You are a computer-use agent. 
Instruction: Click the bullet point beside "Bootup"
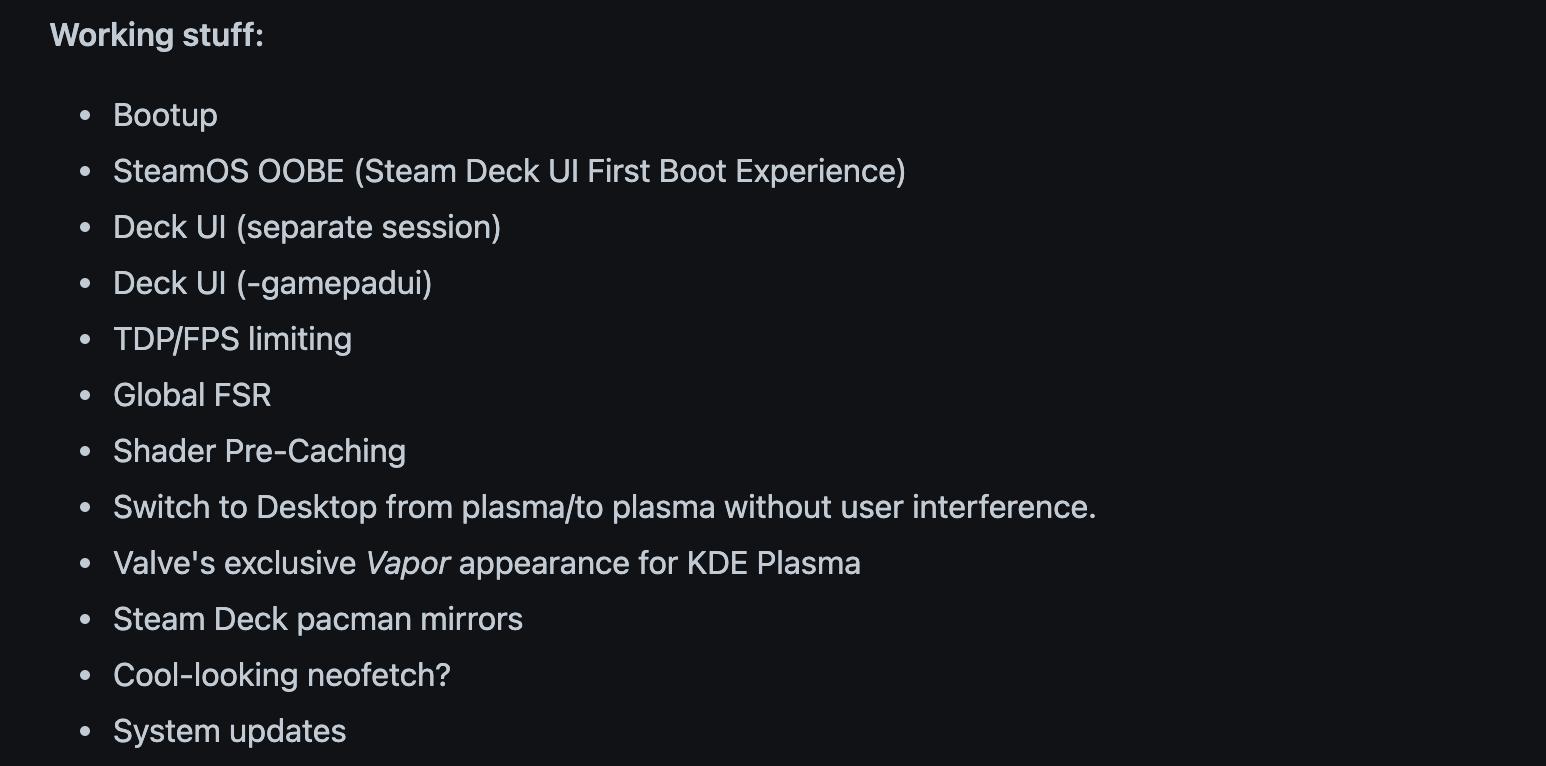86,115
